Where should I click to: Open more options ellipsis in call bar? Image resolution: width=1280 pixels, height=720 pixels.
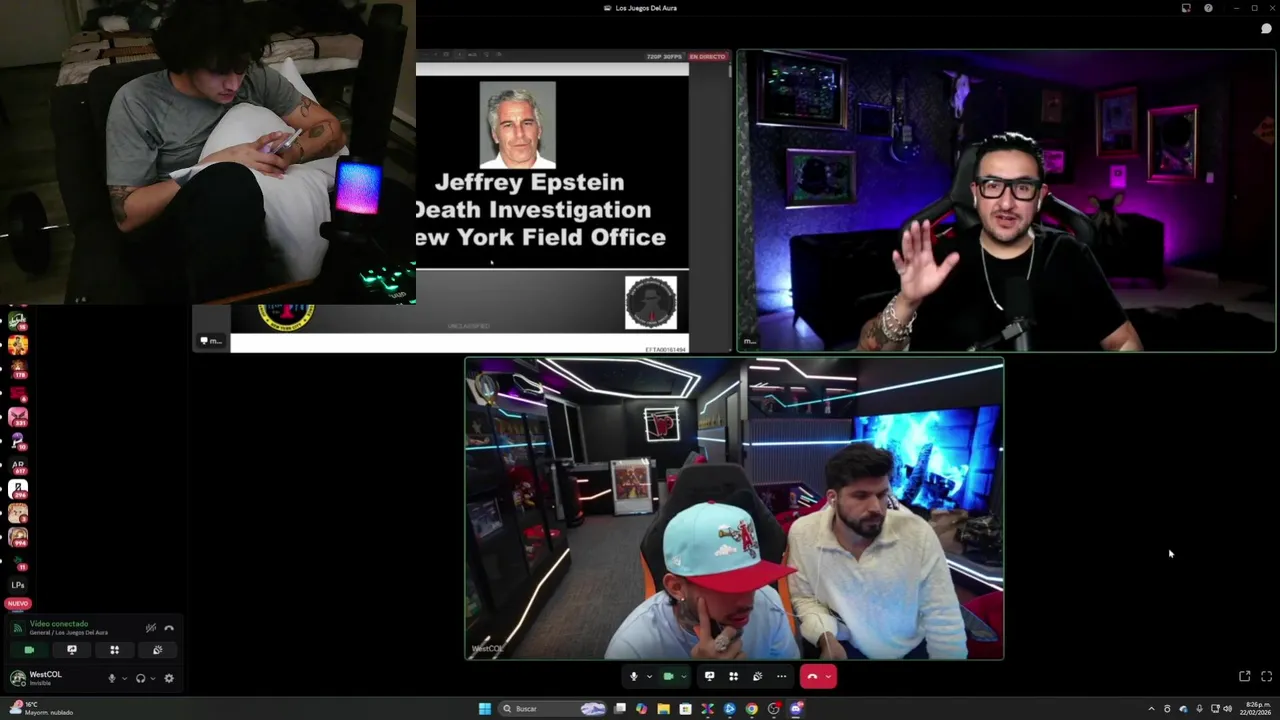coord(781,676)
